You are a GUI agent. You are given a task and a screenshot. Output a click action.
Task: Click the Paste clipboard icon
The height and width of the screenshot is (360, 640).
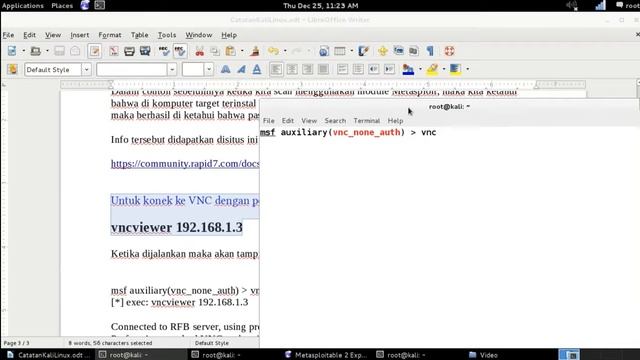[x=231, y=51]
